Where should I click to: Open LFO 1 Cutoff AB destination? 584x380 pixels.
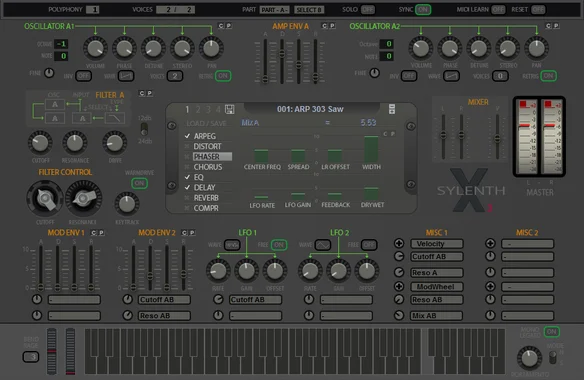click(255, 300)
